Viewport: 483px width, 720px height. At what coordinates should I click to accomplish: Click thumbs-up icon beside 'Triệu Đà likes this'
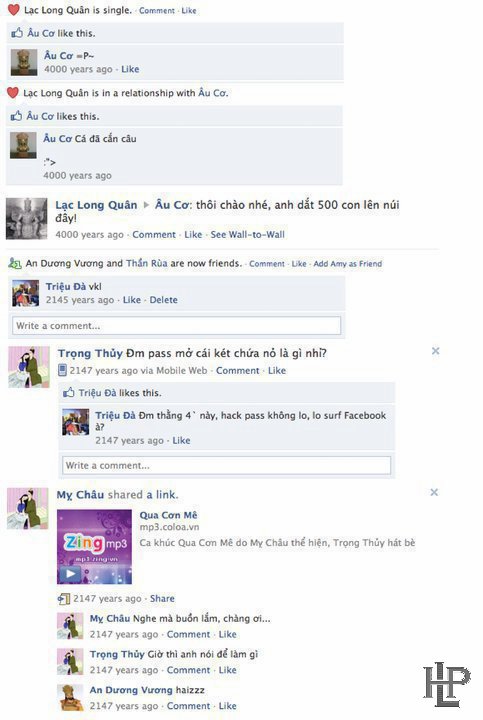68,393
